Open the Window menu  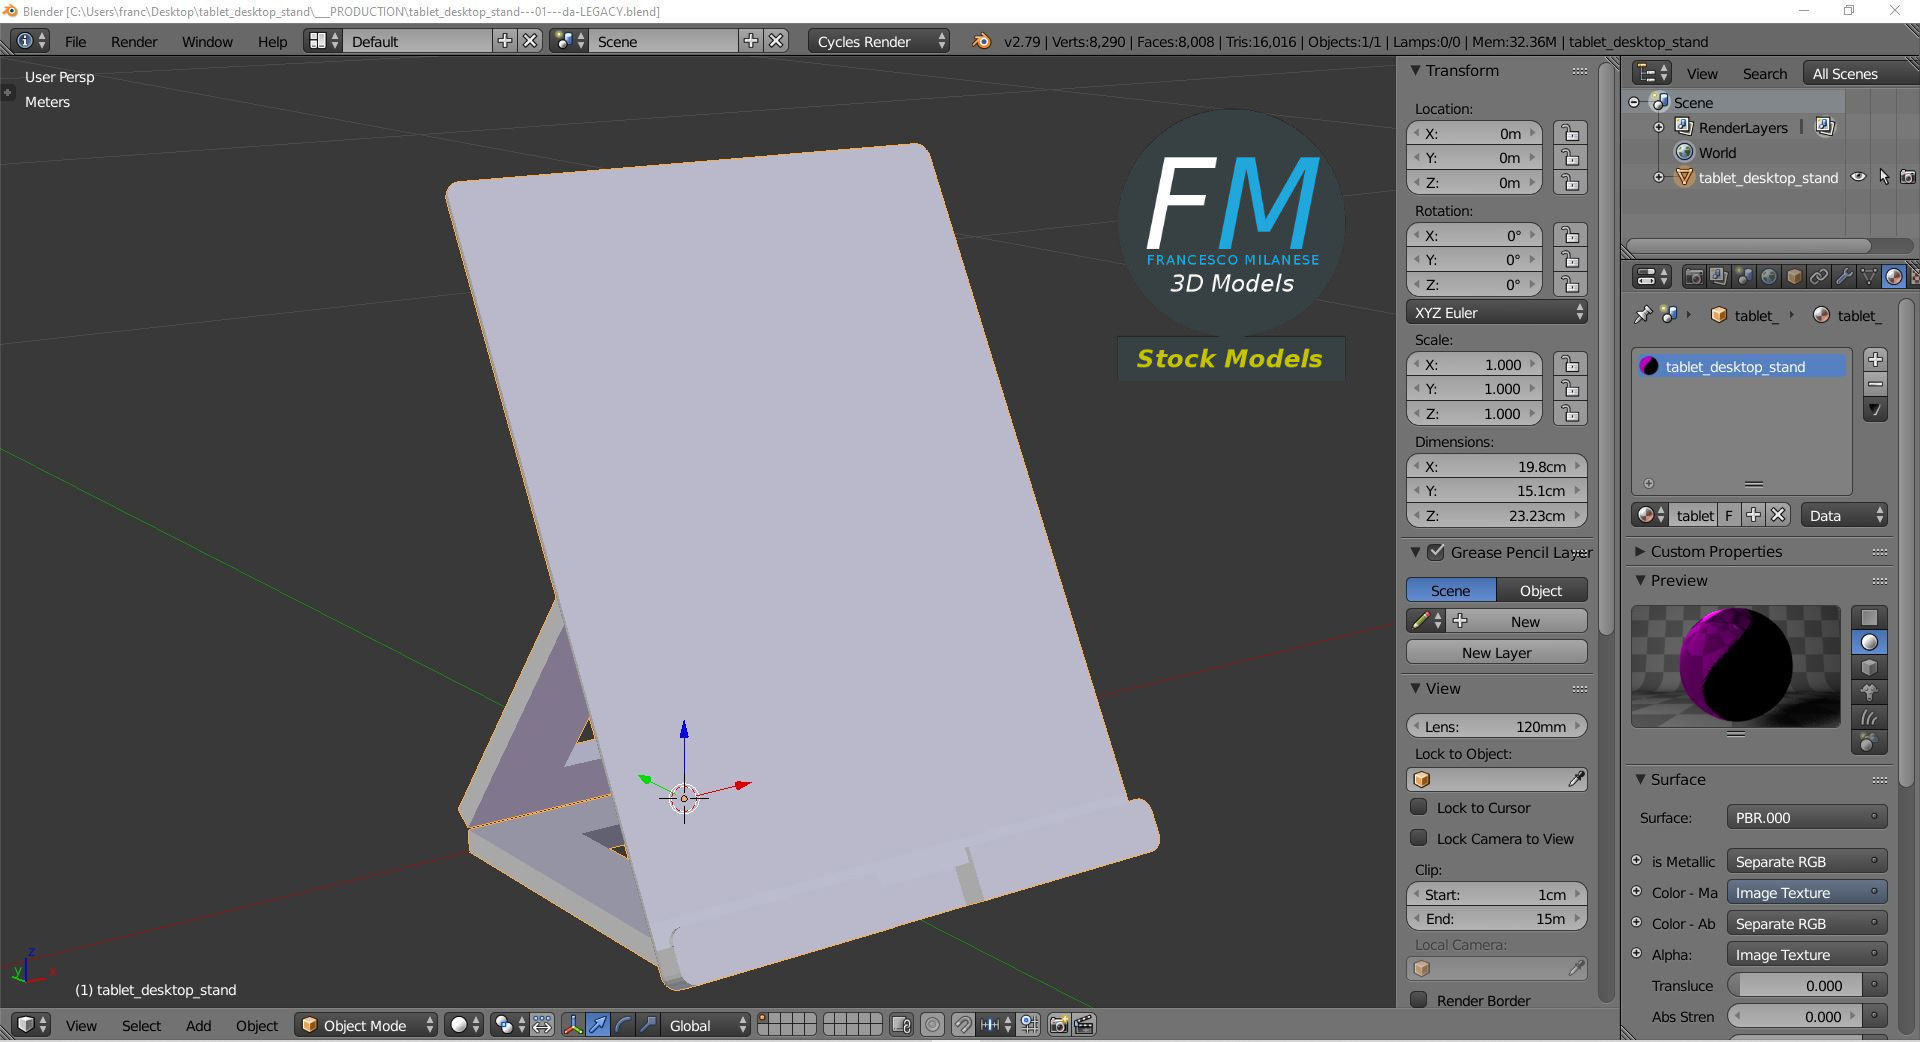pyautogui.click(x=207, y=41)
